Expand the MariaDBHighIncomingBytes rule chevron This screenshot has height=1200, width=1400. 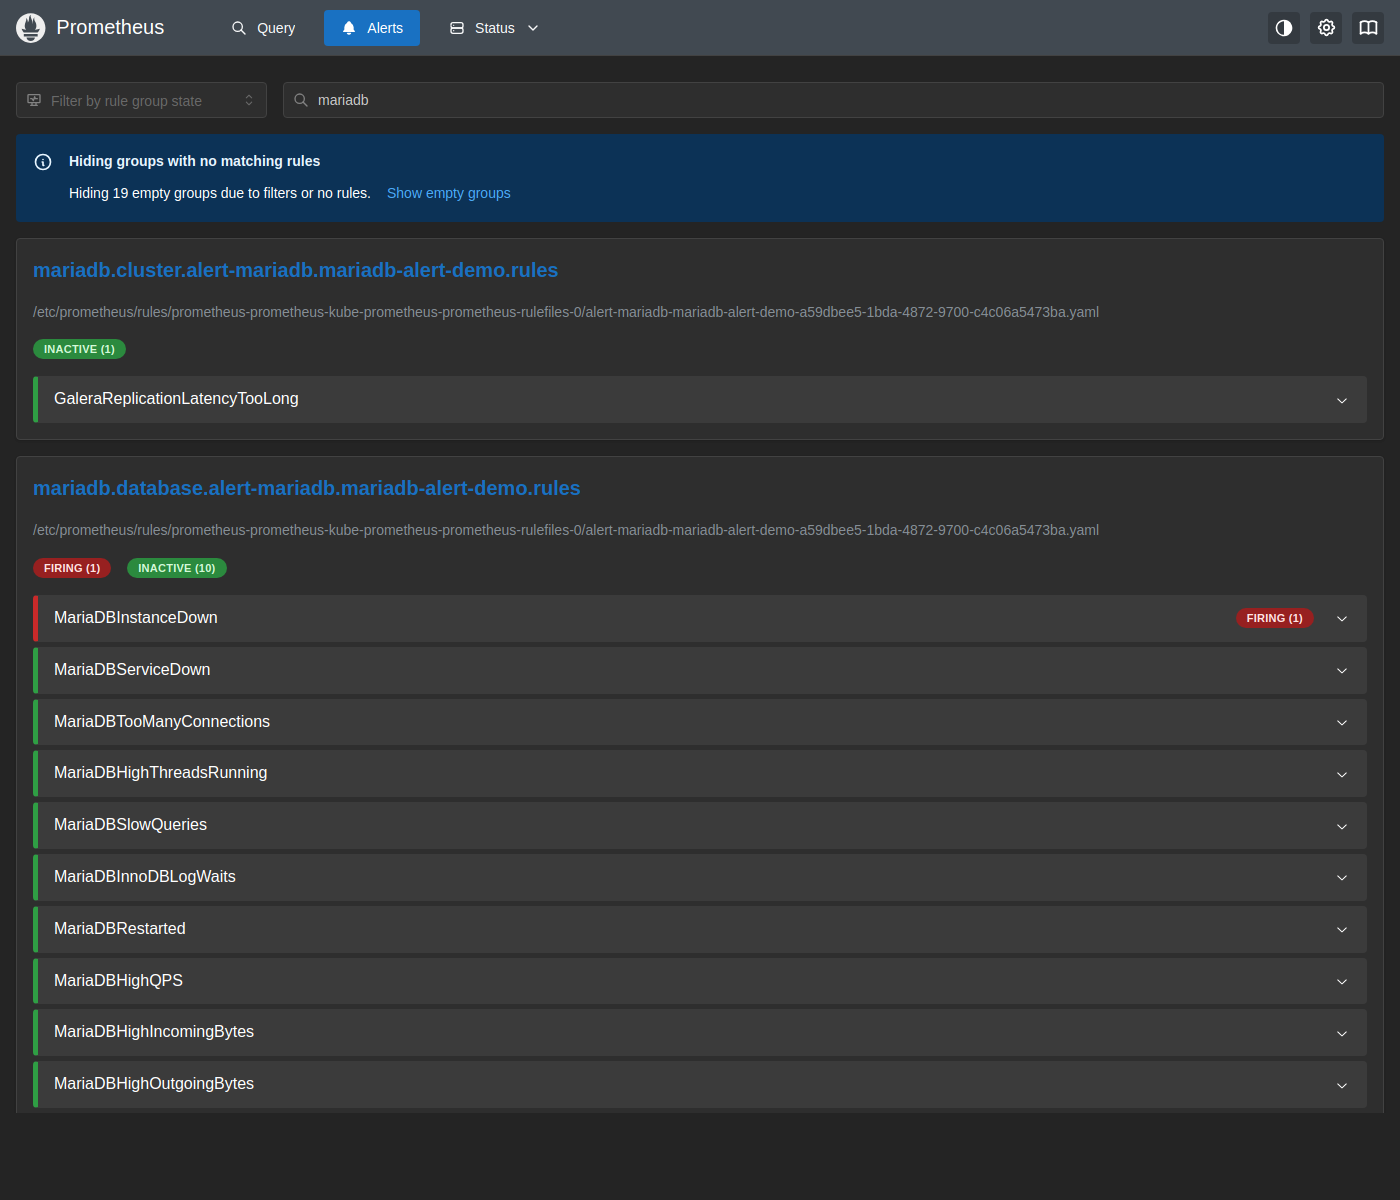(x=1342, y=1033)
